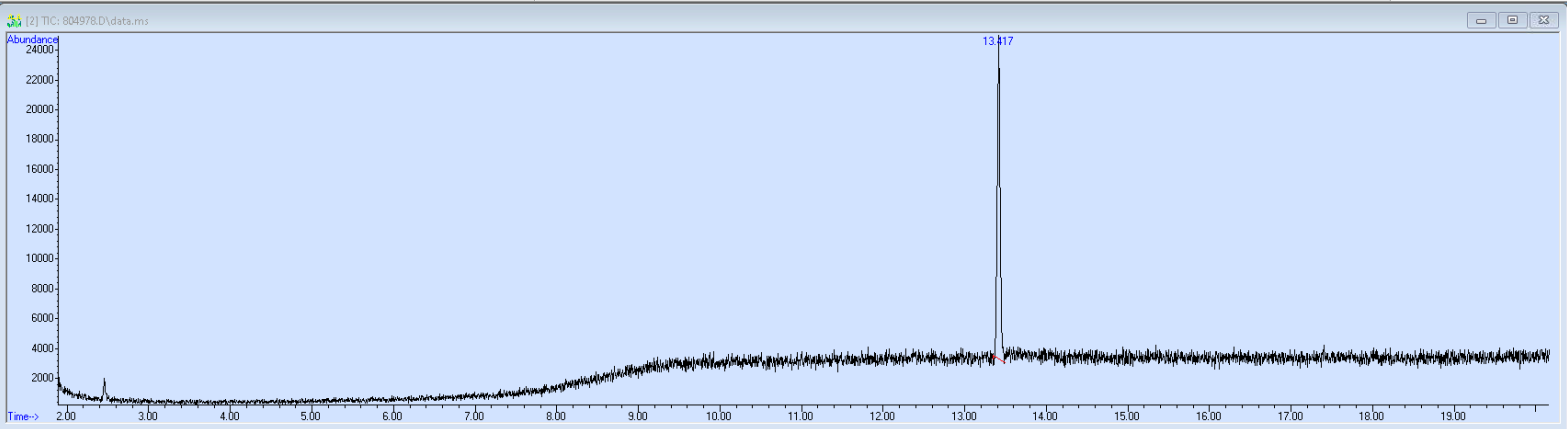Click the 11.00 time axis label
Screen dimensions: 1567x429
(x=800, y=415)
